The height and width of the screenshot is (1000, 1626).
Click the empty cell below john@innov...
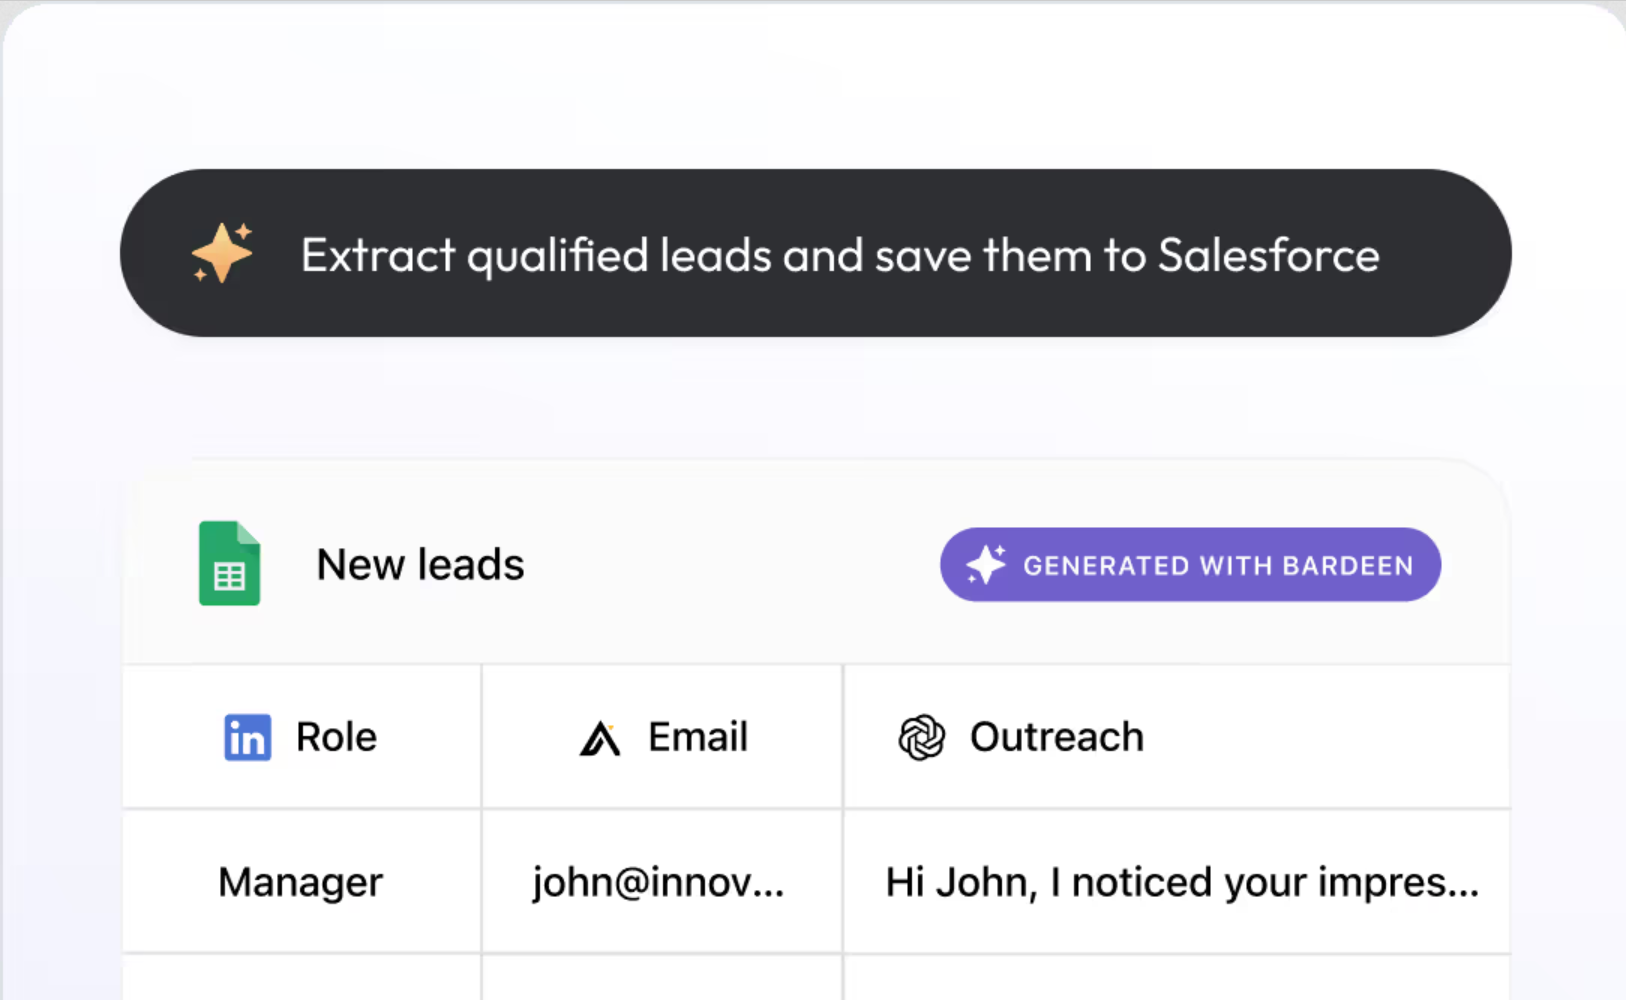[x=660, y=978]
